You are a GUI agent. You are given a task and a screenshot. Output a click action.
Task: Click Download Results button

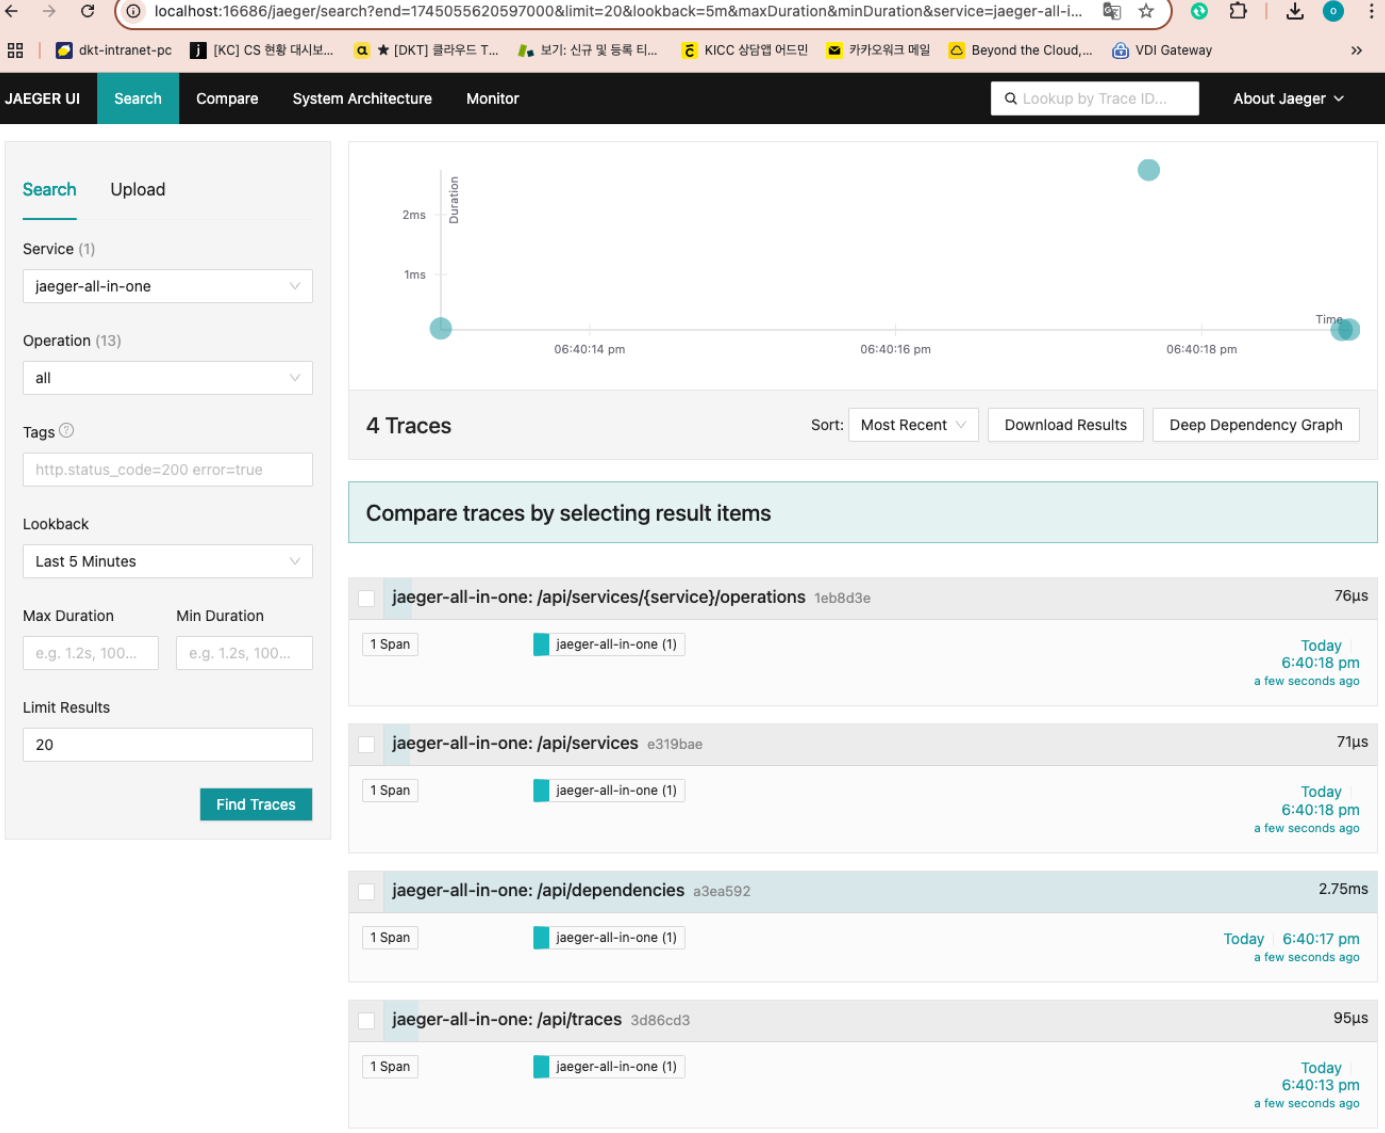click(x=1065, y=425)
